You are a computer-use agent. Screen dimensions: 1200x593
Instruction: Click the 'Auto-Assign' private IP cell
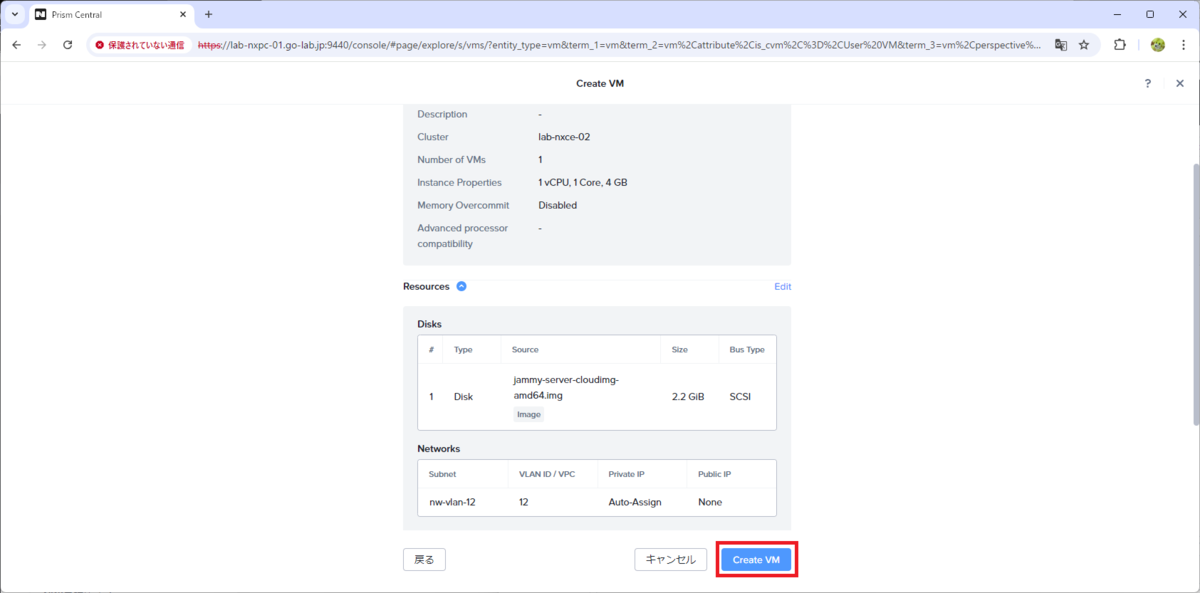(635, 502)
